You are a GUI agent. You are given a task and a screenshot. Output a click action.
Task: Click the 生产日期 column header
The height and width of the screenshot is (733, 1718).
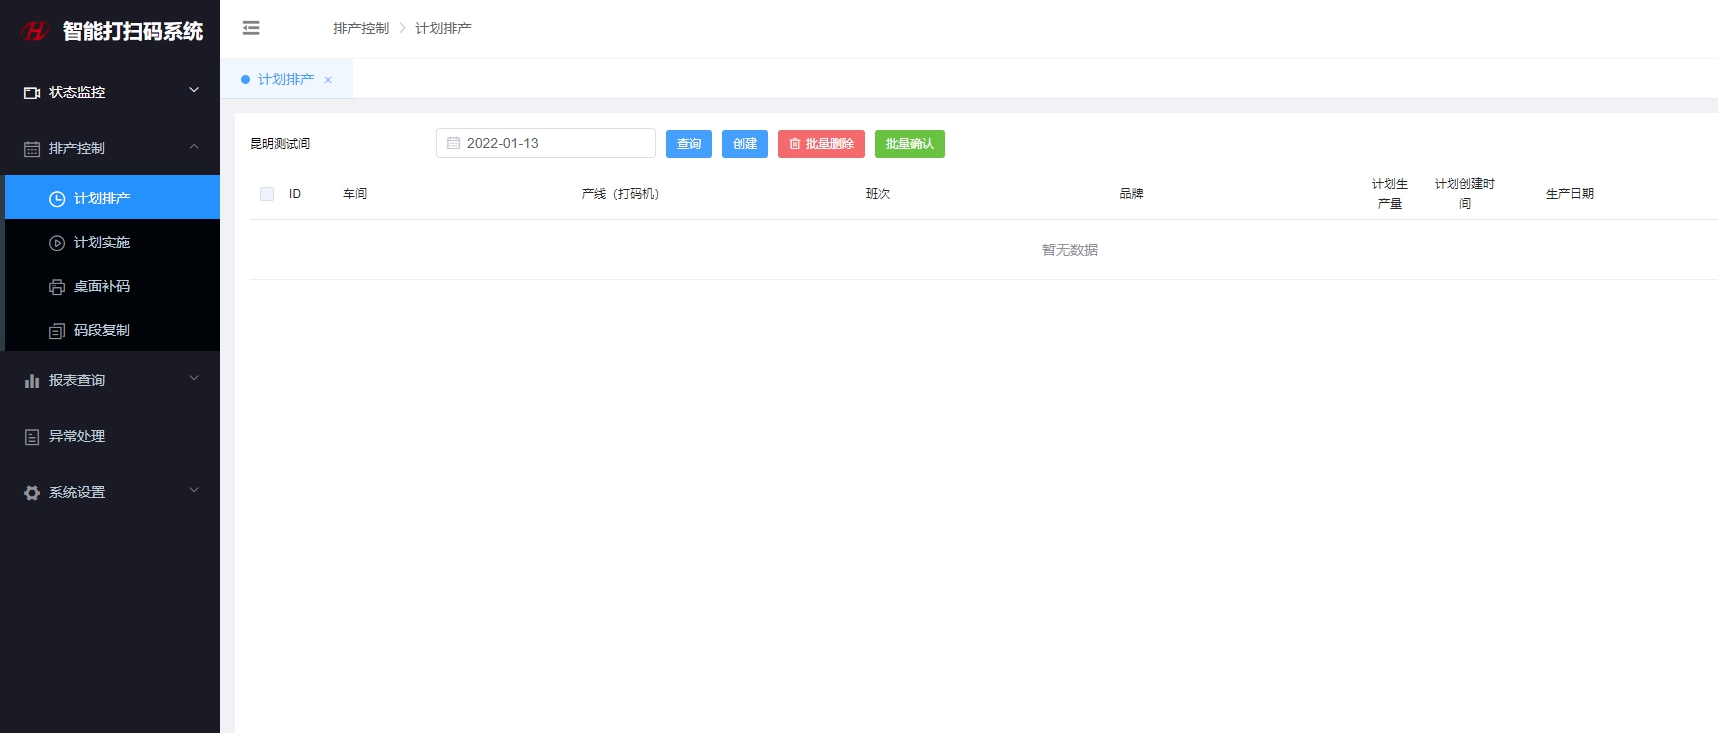pos(1570,194)
